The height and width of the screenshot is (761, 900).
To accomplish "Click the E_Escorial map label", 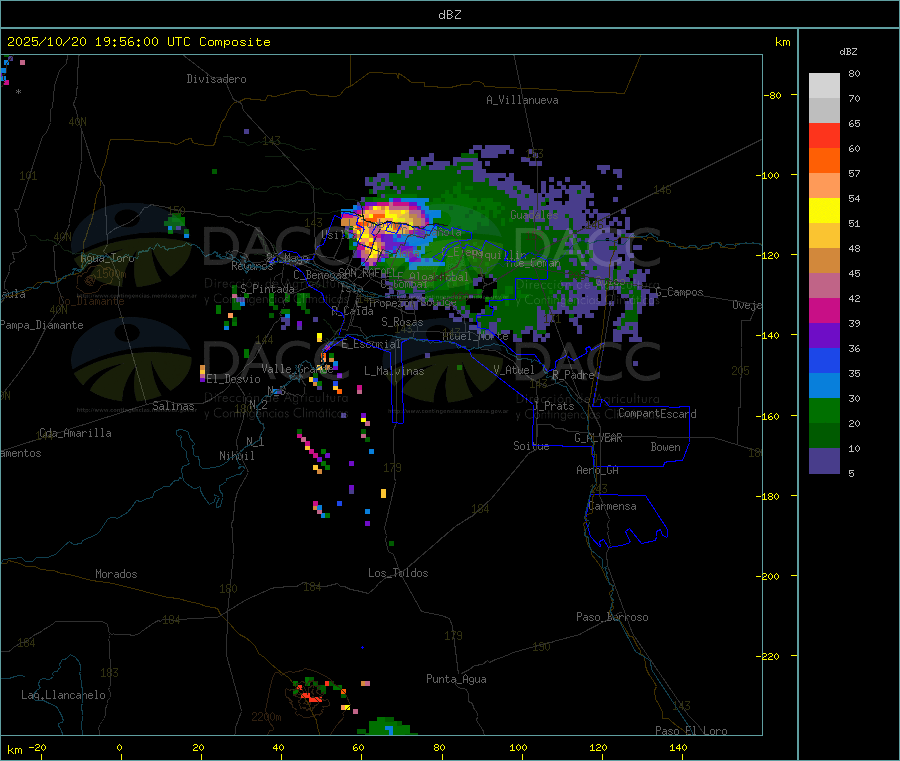I will point(371,344).
